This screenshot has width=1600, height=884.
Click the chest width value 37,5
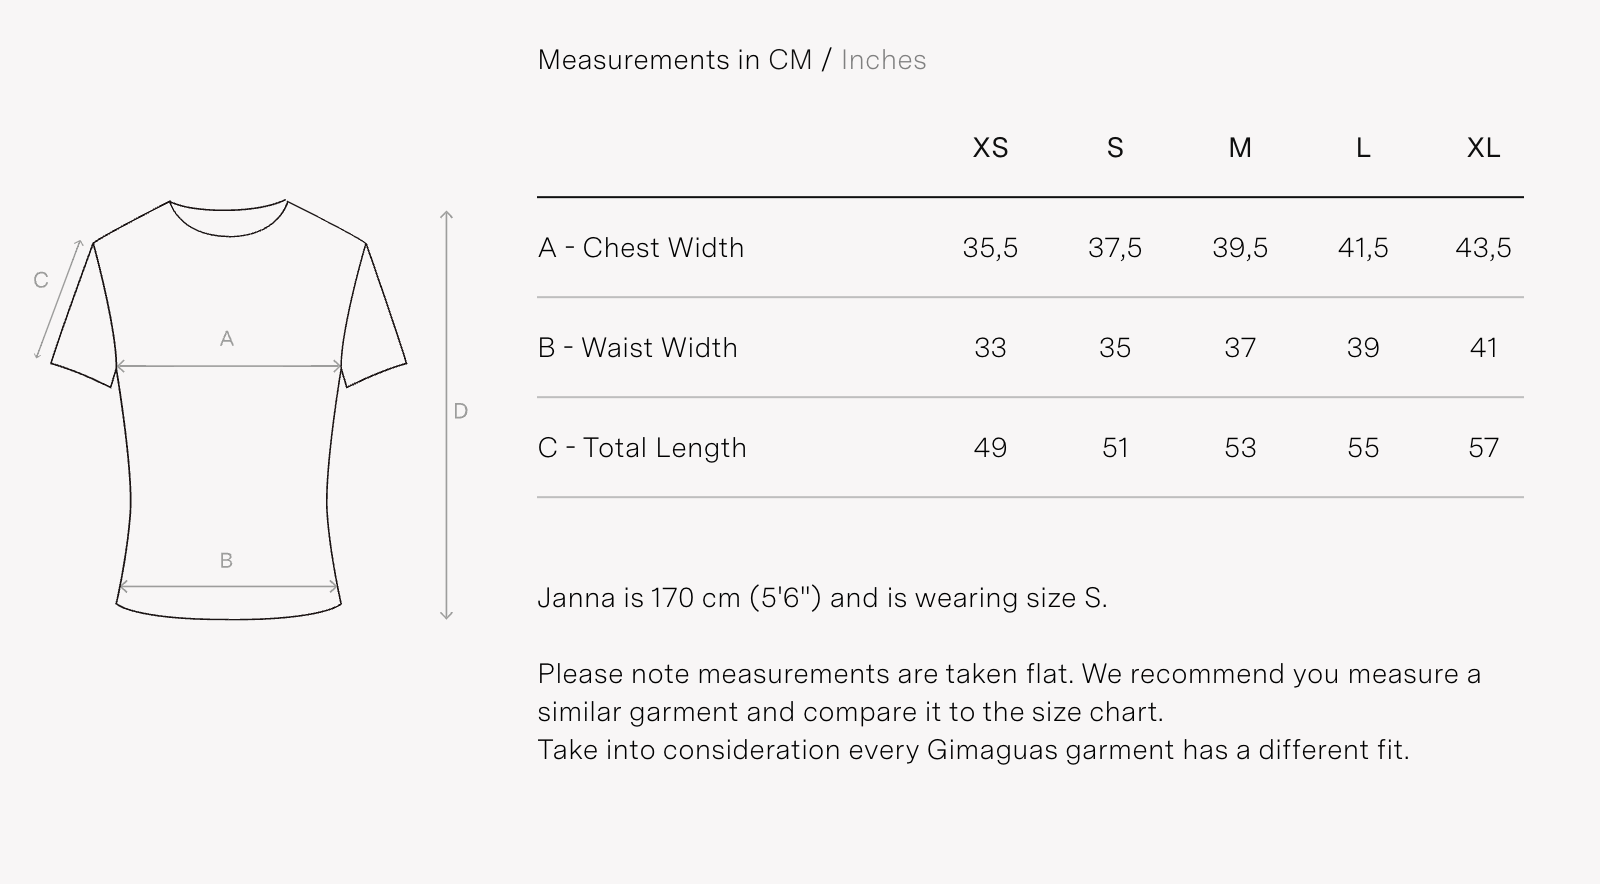pos(1115,248)
